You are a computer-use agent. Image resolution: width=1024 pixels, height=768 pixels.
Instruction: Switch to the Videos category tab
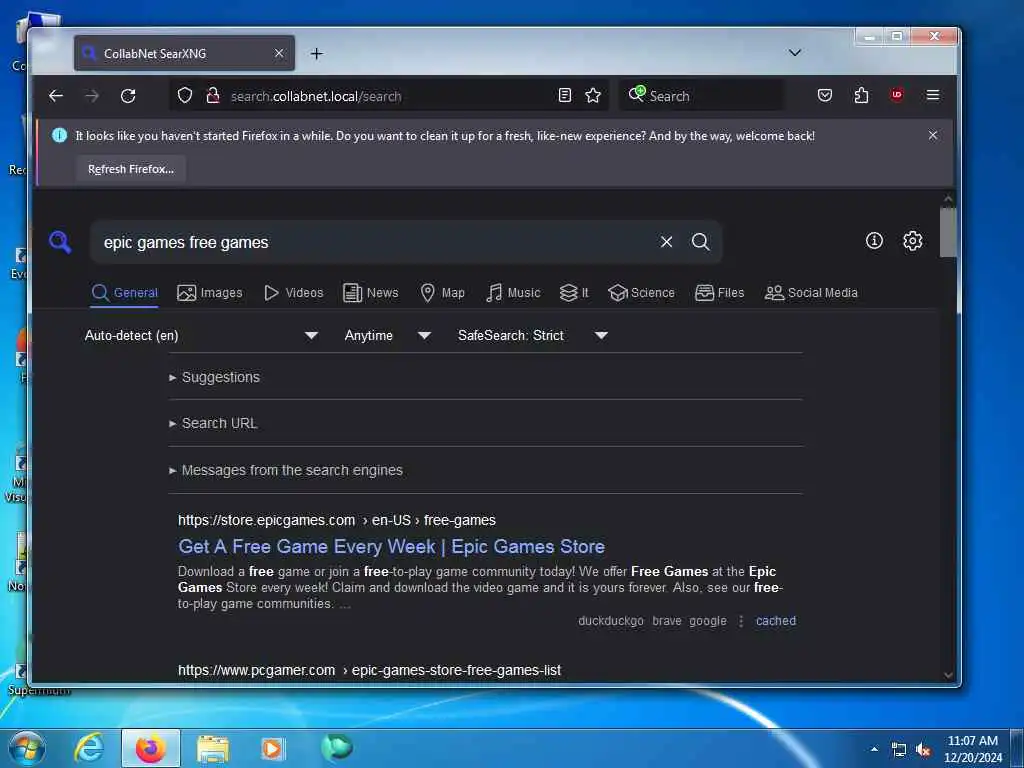(x=293, y=293)
